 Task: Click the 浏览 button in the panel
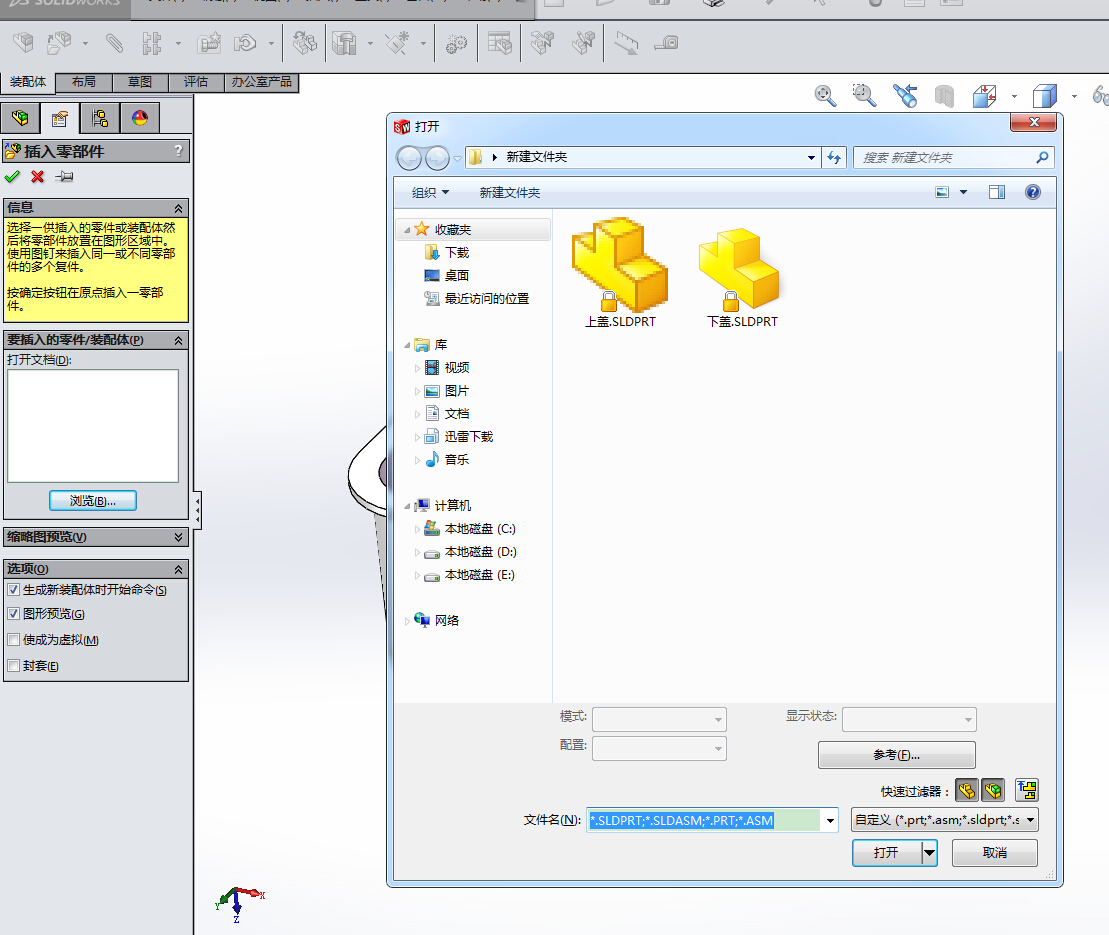point(92,500)
